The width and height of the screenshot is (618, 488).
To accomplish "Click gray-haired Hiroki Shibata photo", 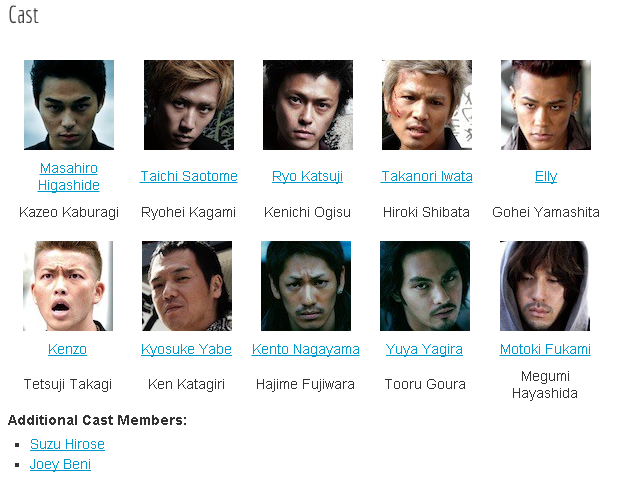I will pos(427,105).
